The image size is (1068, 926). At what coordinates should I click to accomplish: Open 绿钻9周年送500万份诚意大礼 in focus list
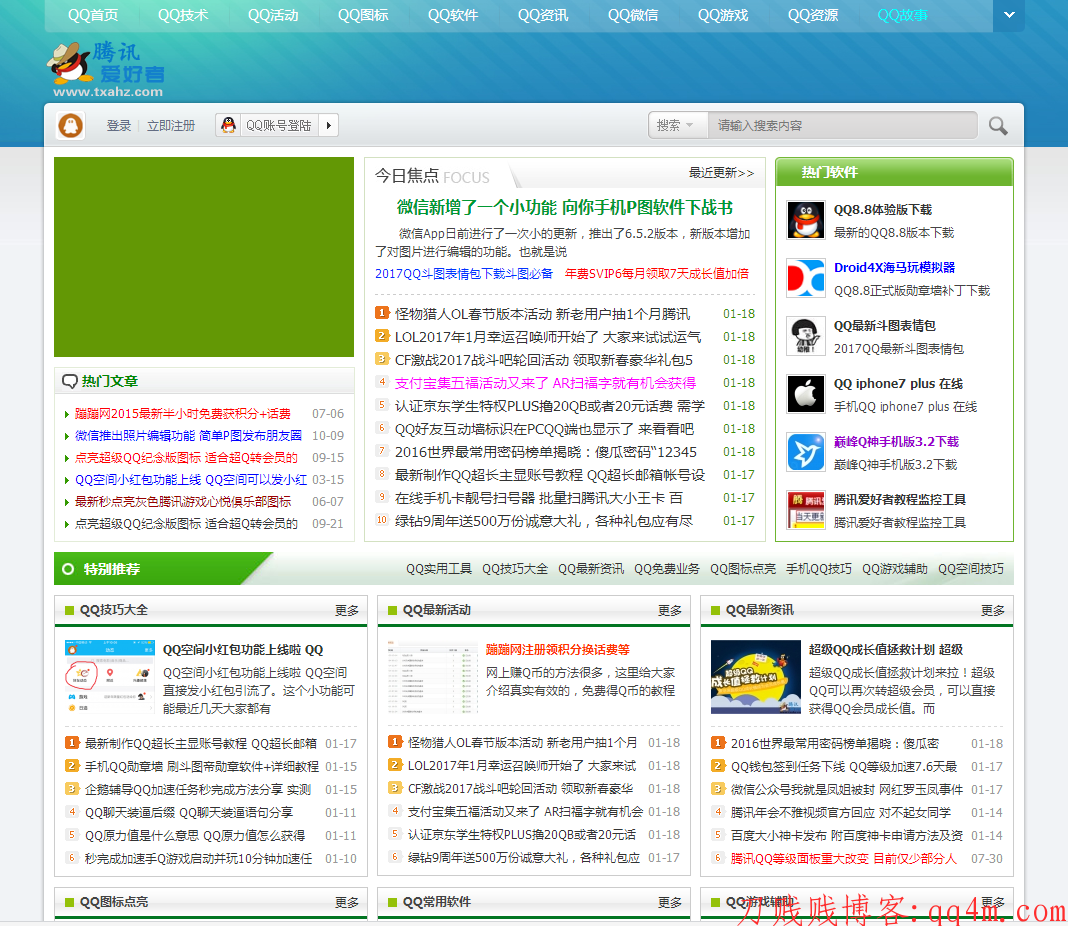point(544,522)
